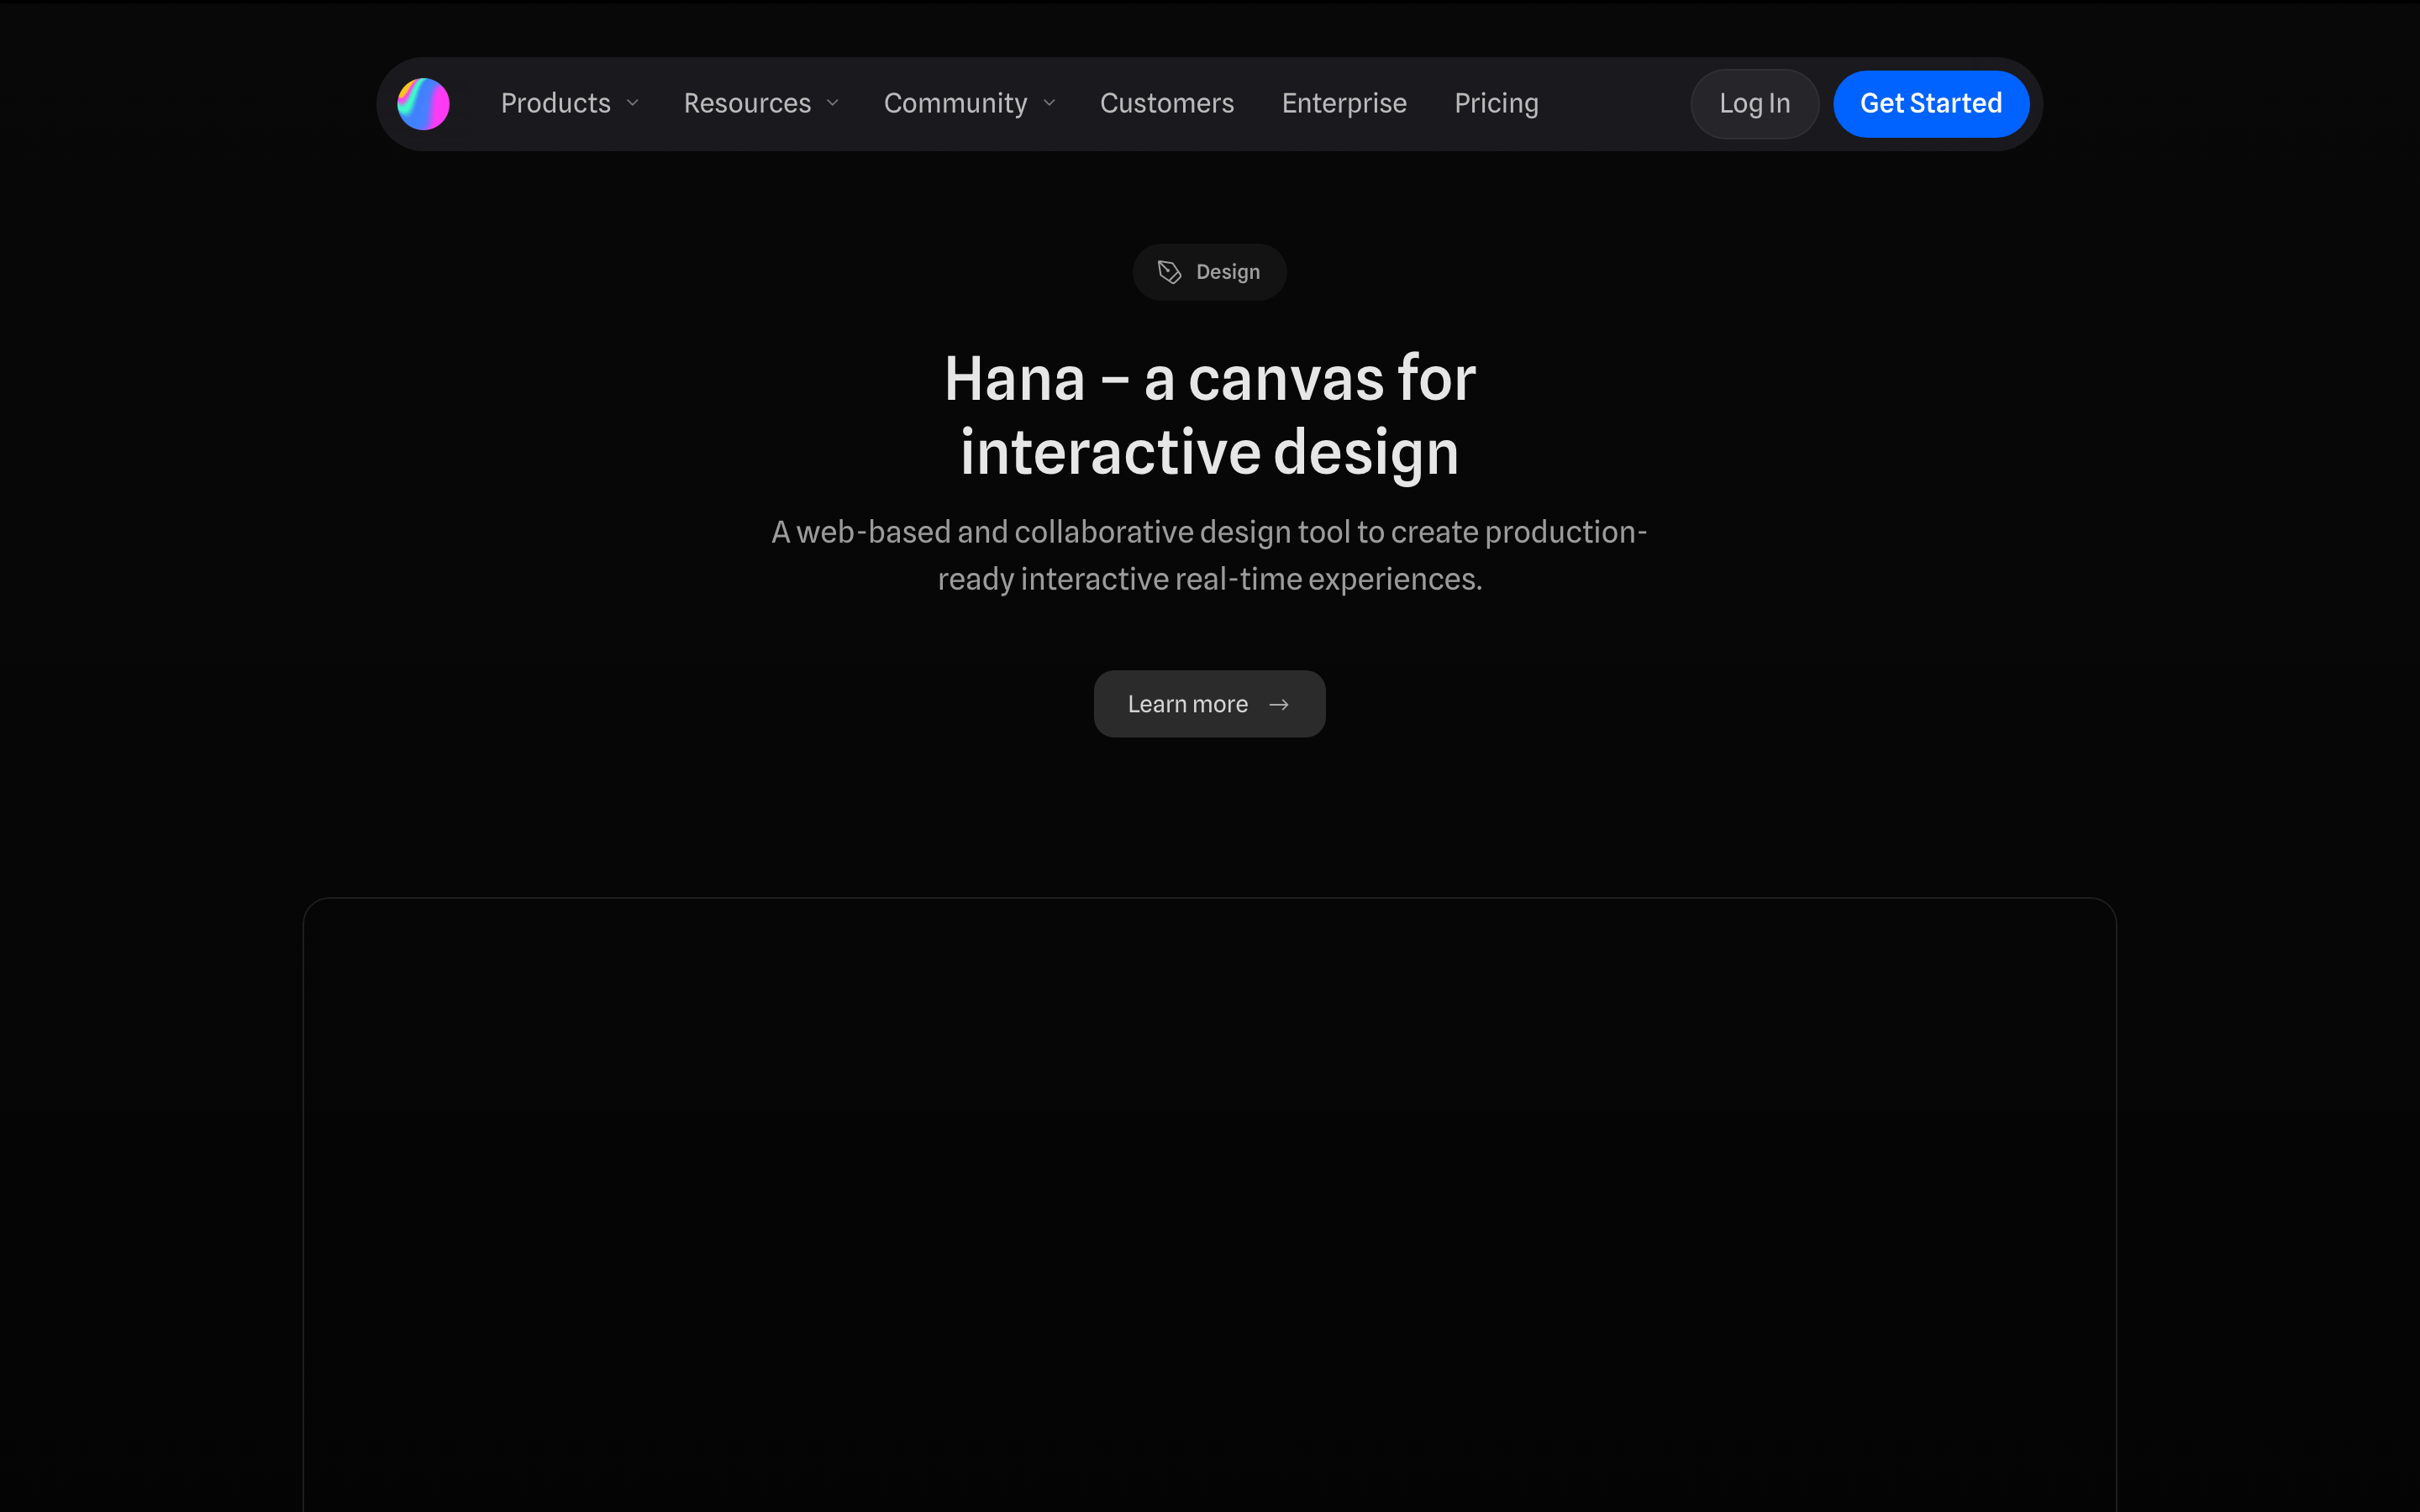This screenshot has width=2420, height=1512.
Task: Click the arrow icon beside Learn more
Action: [x=1278, y=705]
